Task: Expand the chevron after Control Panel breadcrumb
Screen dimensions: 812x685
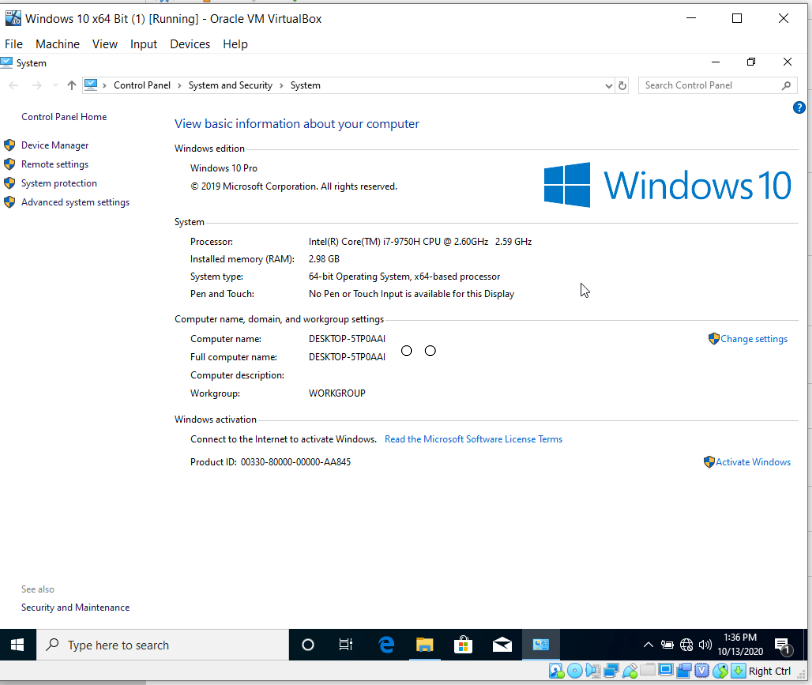Action: [x=179, y=86]
